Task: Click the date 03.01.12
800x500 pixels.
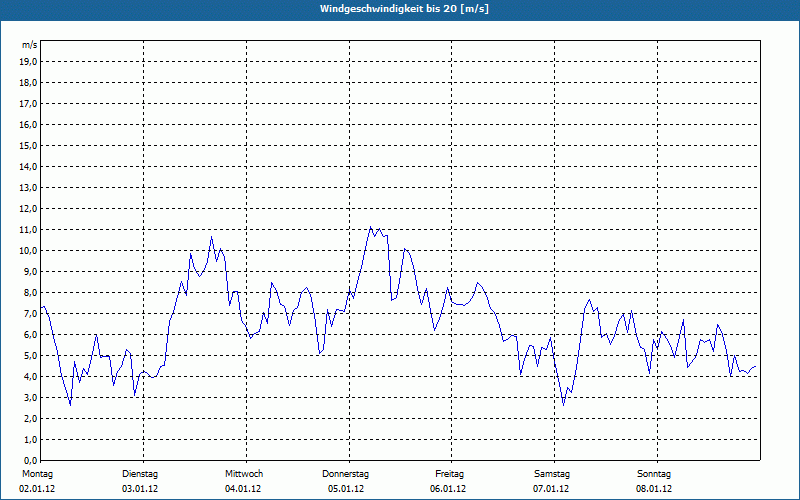Action: tap(140, 489)
